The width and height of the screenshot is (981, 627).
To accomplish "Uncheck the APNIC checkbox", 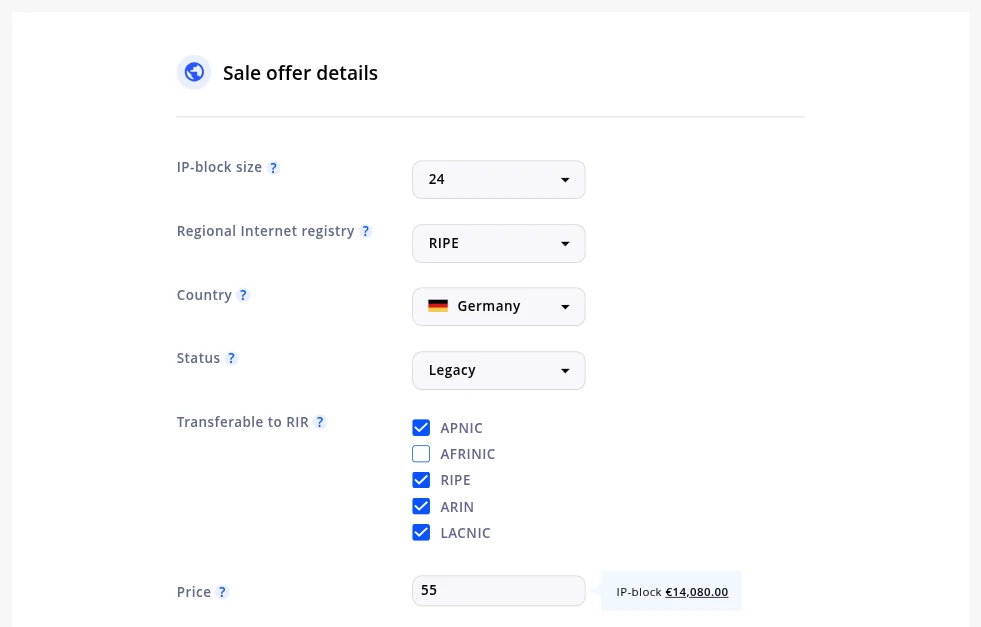I will click(x=421, y=428).
